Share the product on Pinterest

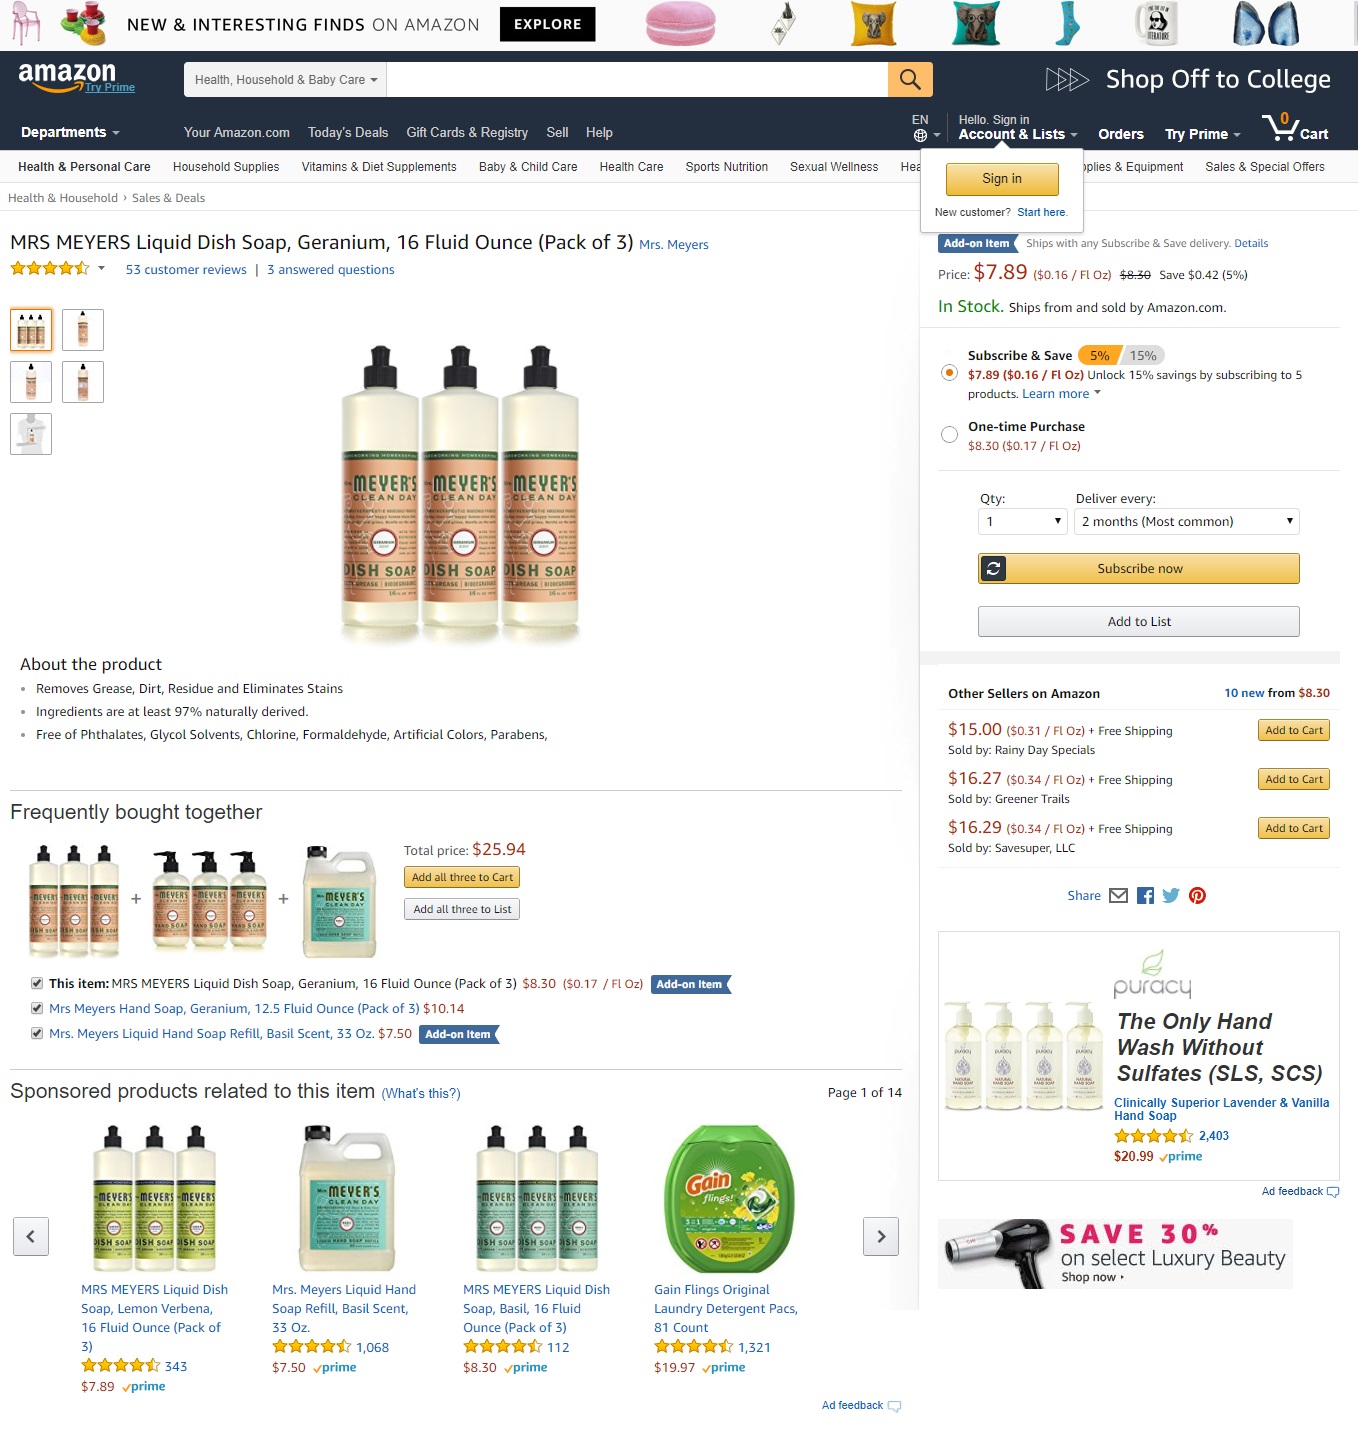coord(1197,896)
